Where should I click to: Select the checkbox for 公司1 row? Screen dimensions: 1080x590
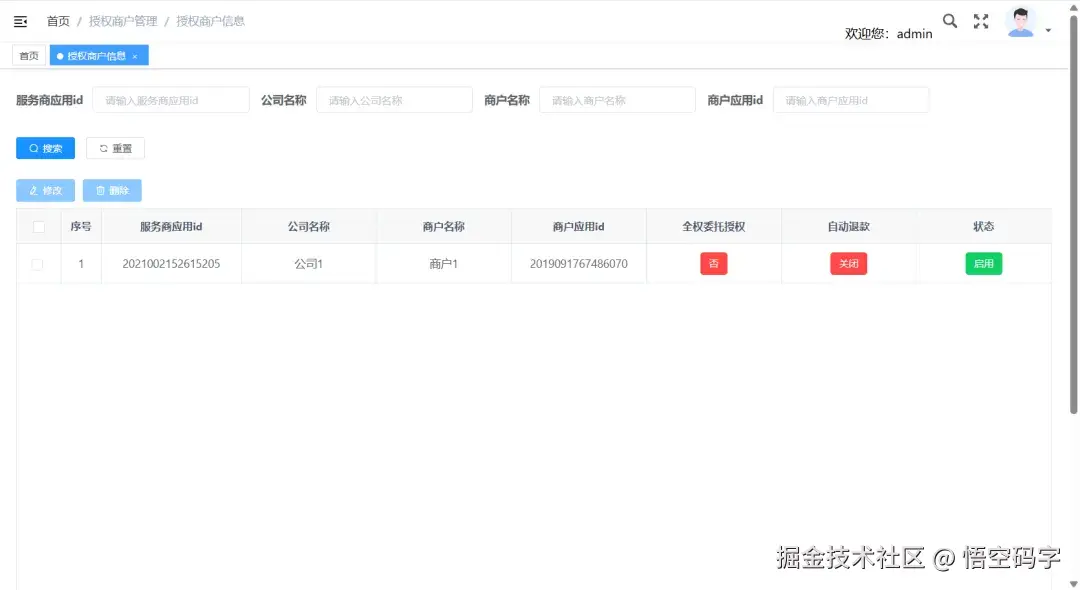[x=38, y=263]
